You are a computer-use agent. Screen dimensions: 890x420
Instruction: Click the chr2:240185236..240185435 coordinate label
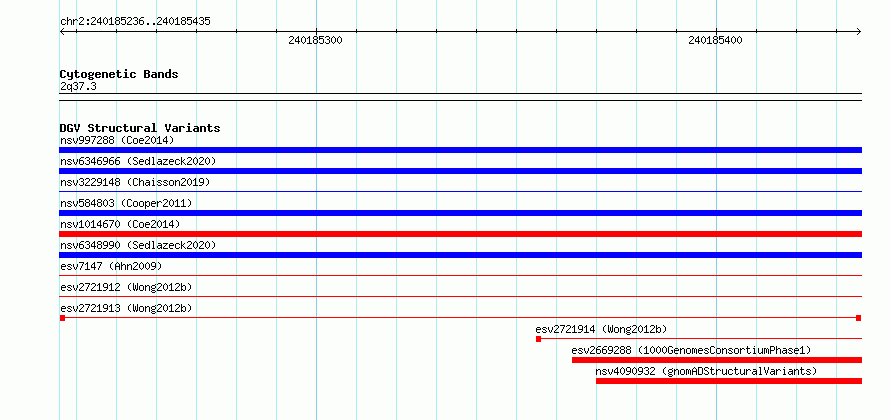pos(135,22)
